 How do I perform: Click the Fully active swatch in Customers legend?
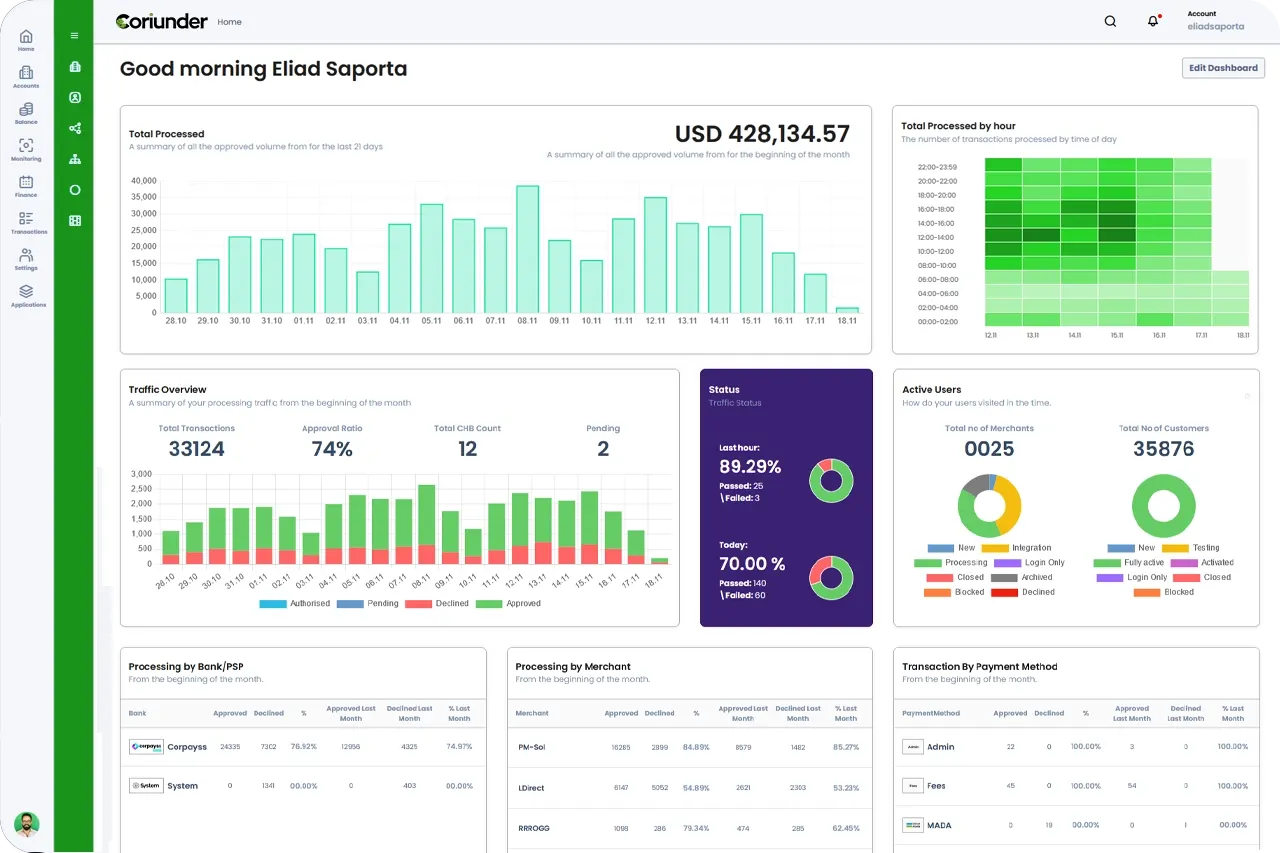pyautogui.click(x=1107, y=563)
